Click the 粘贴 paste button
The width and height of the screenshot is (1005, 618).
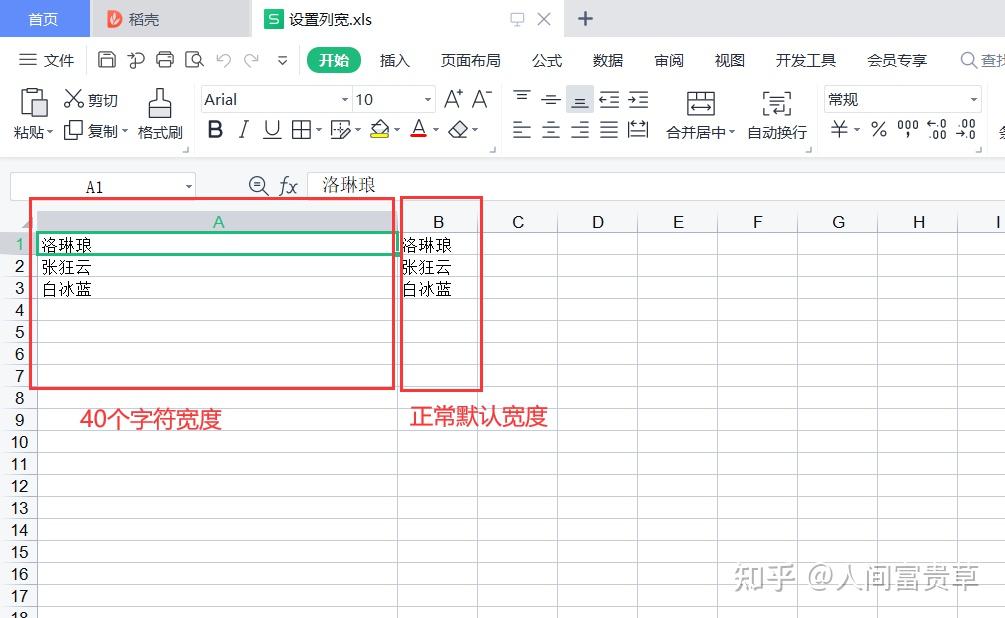coord(33,115)
